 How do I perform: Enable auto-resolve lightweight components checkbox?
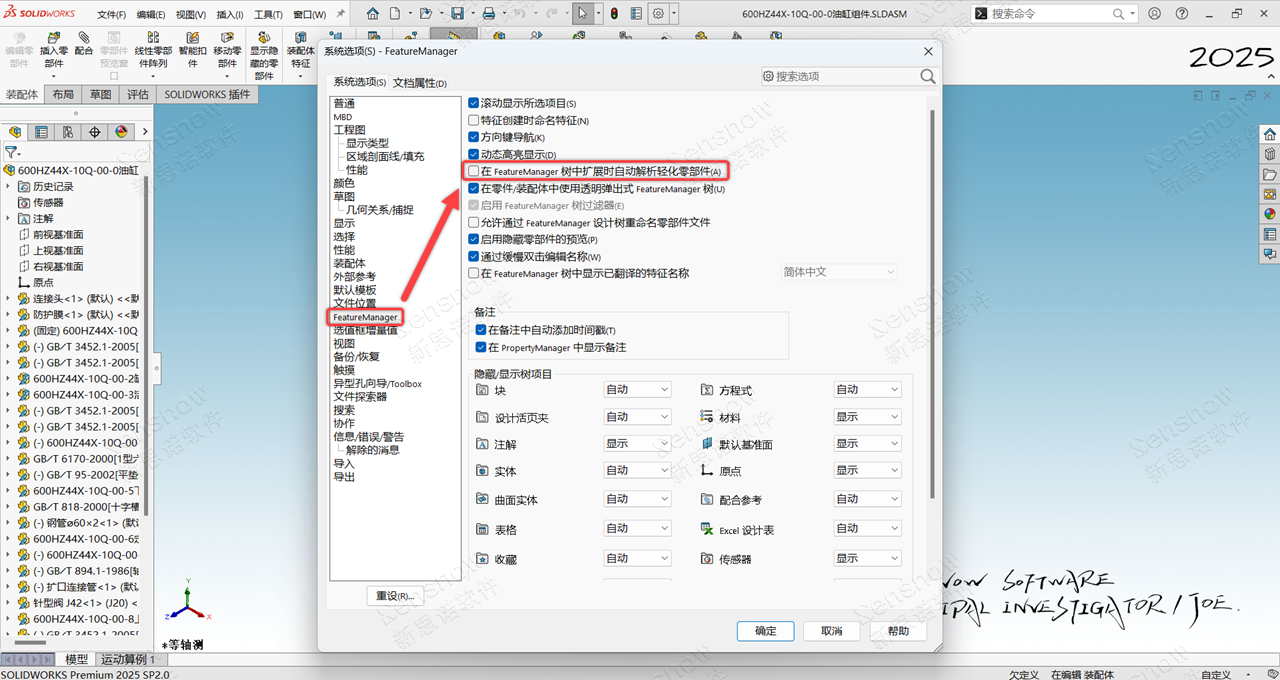pos(474,172)
